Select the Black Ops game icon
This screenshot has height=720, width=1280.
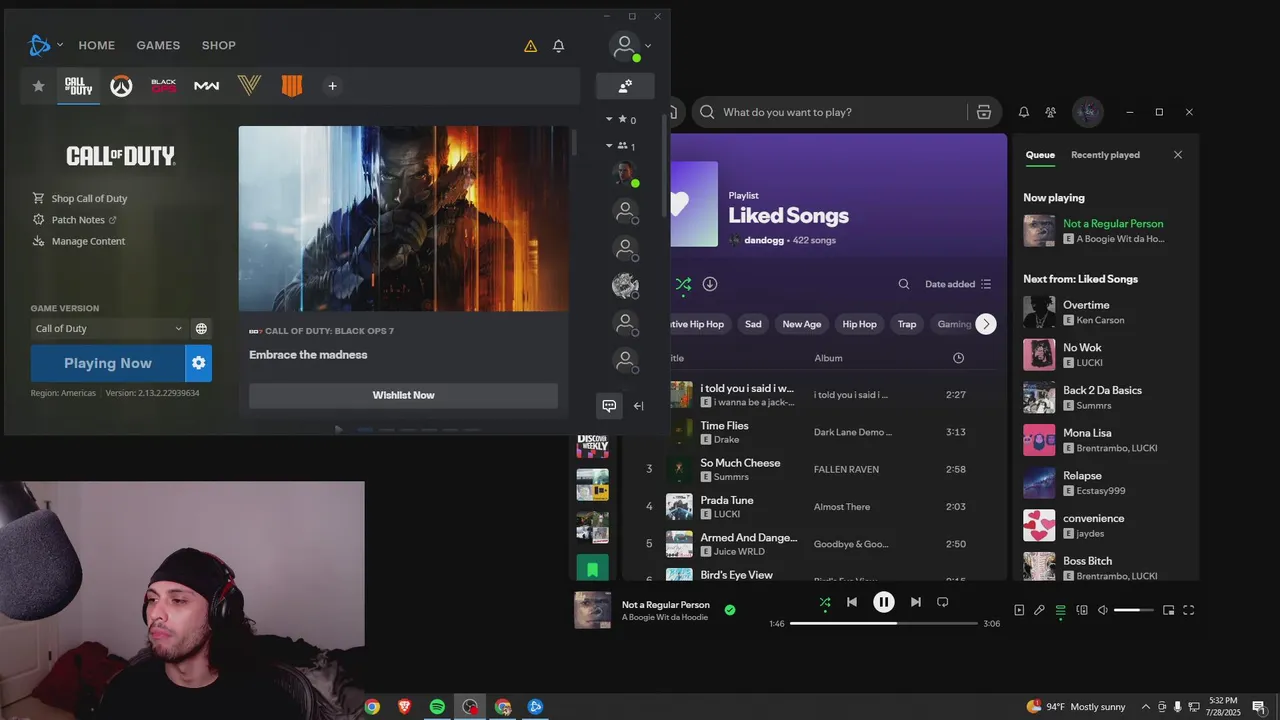point(163,86)
